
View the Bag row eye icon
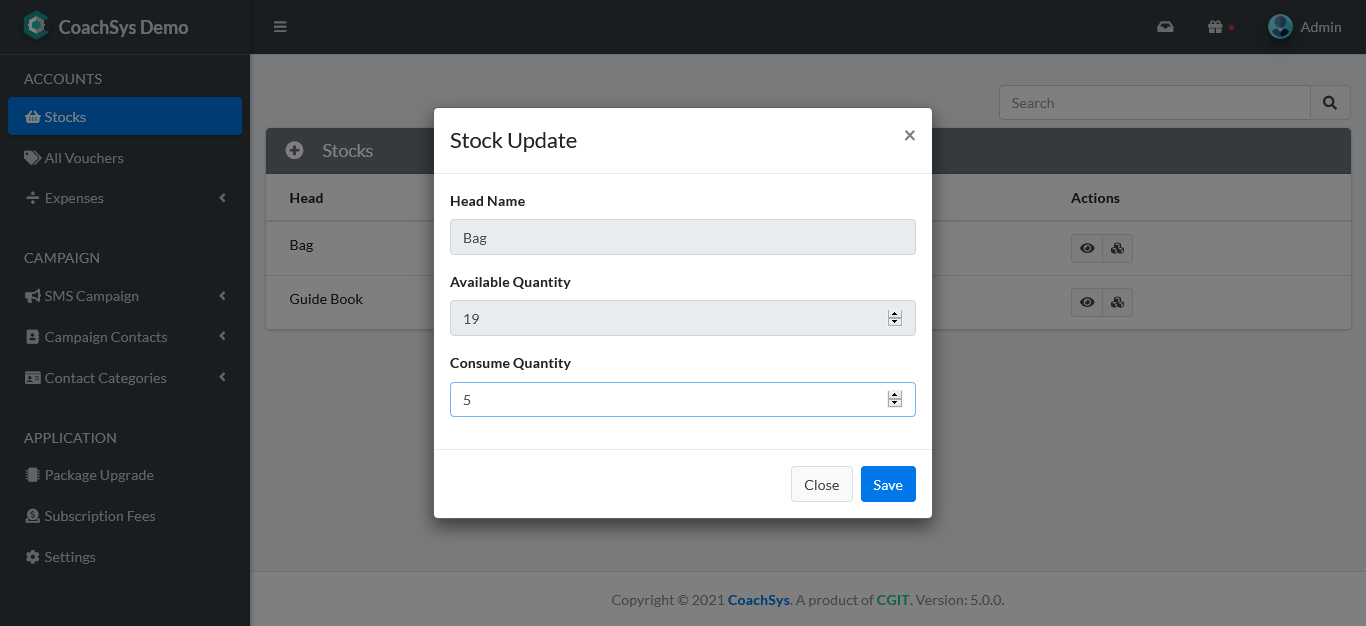click(x=1087, y=248)
